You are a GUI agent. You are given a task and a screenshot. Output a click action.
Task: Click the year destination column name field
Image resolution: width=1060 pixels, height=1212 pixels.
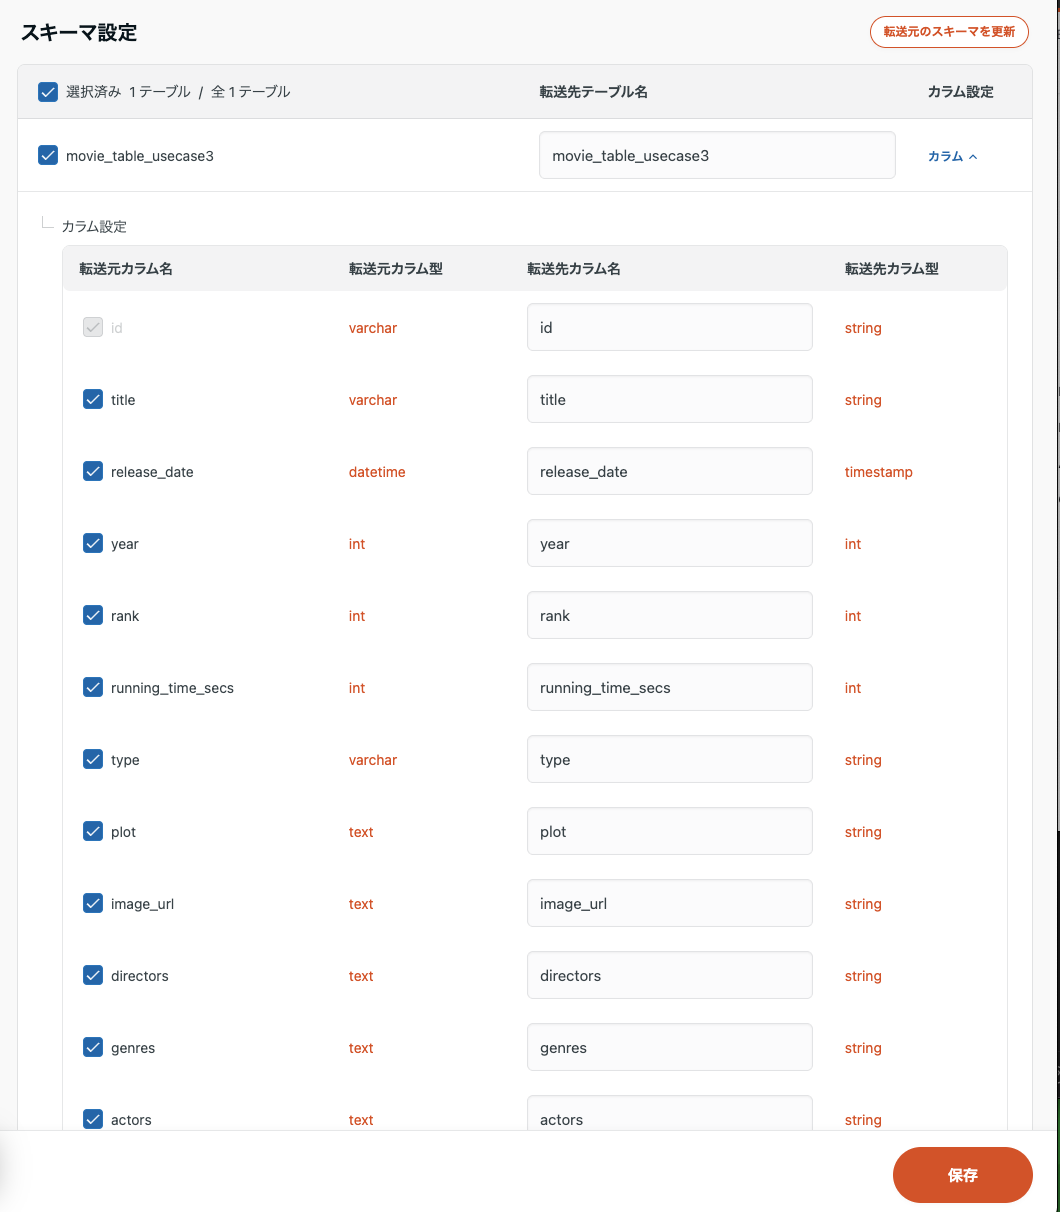pos(670,543)
